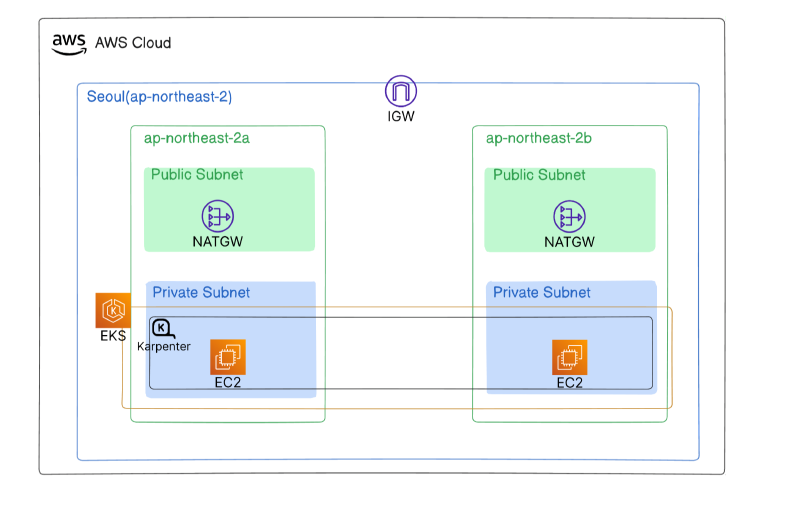This screenshot has height=513, width=800.
Task: Select the 'ap-northeast-2a' zone label
Action: point(197,138)
